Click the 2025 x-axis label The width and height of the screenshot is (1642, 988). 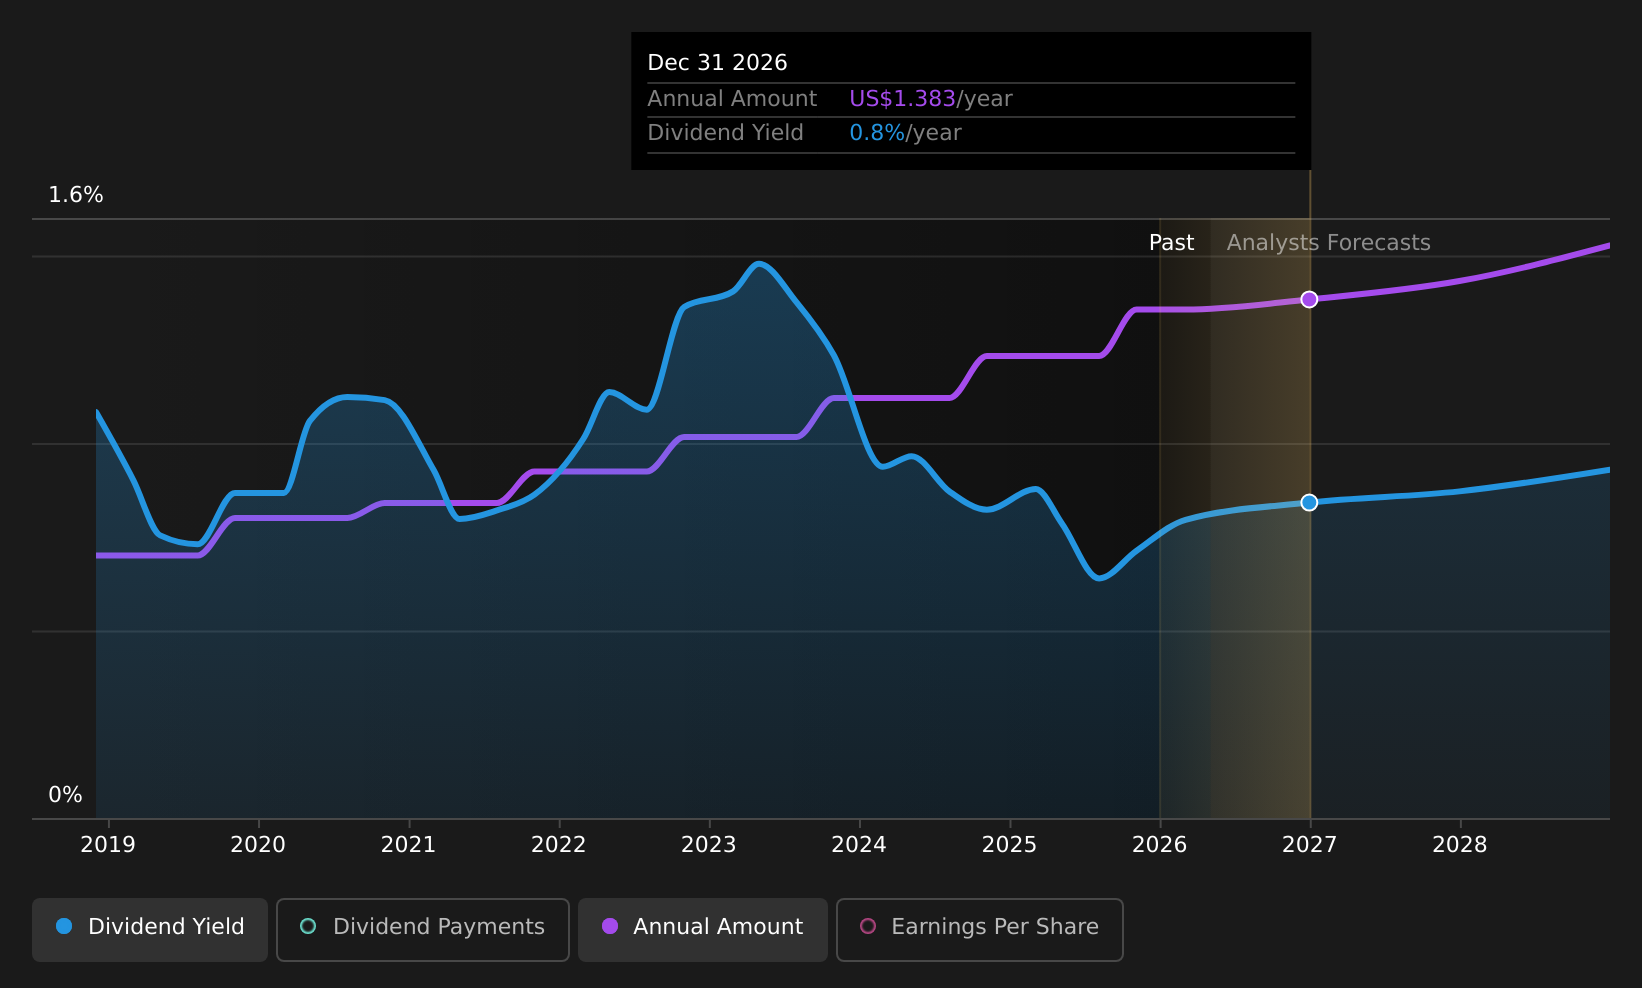(1009, 845)
